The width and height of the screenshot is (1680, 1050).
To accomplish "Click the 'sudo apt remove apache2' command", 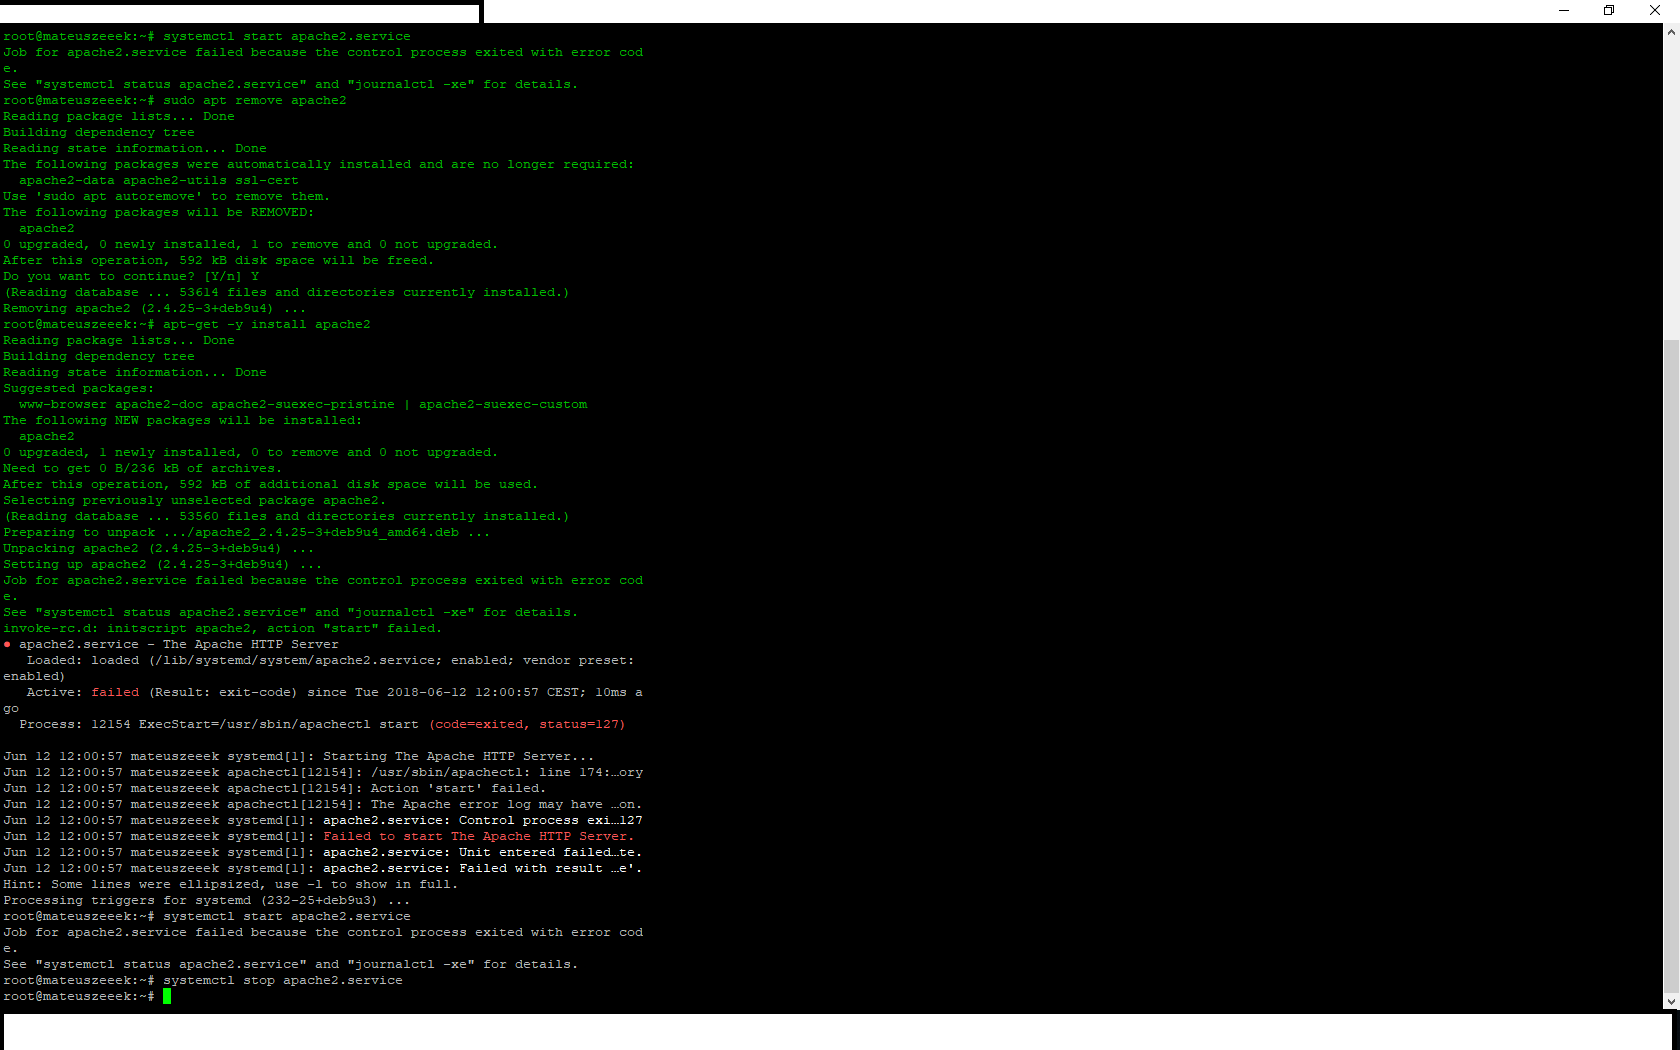I will coord(255,100).
